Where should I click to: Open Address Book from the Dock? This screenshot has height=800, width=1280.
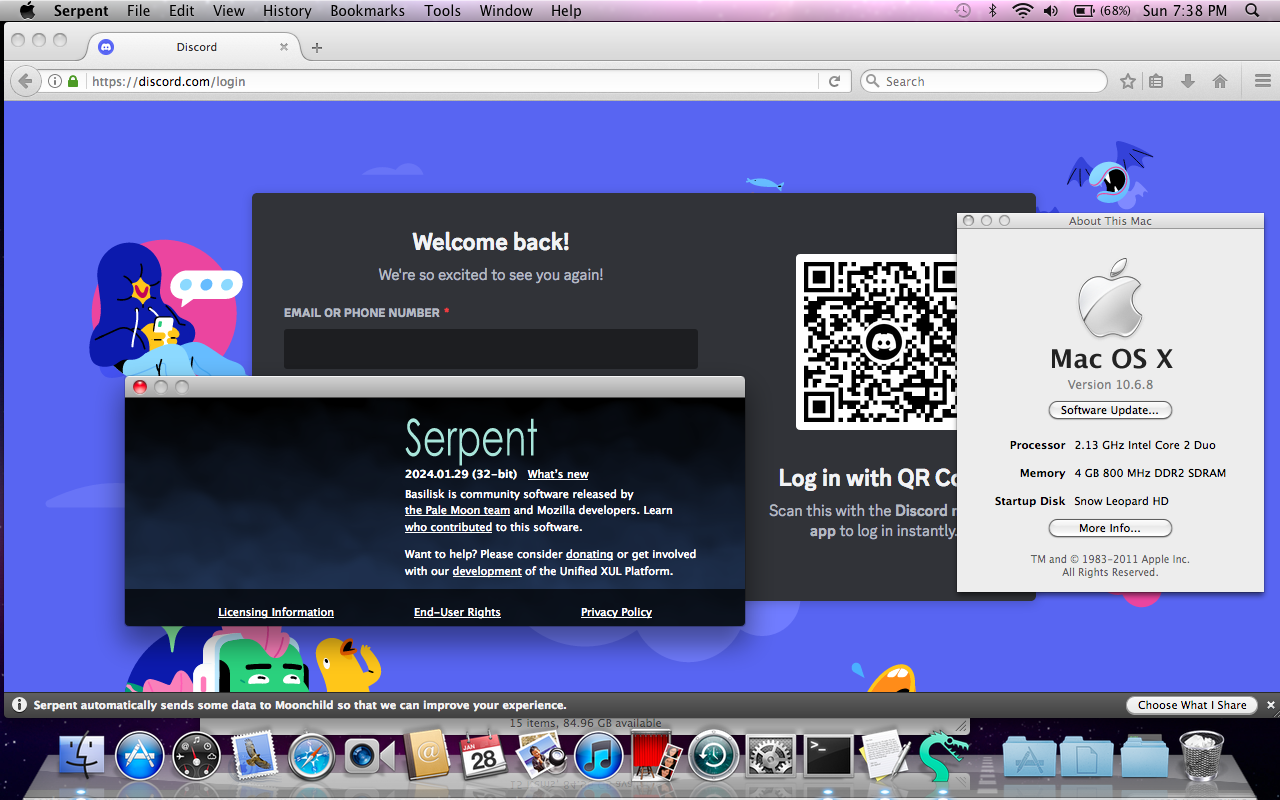point(427,755)
